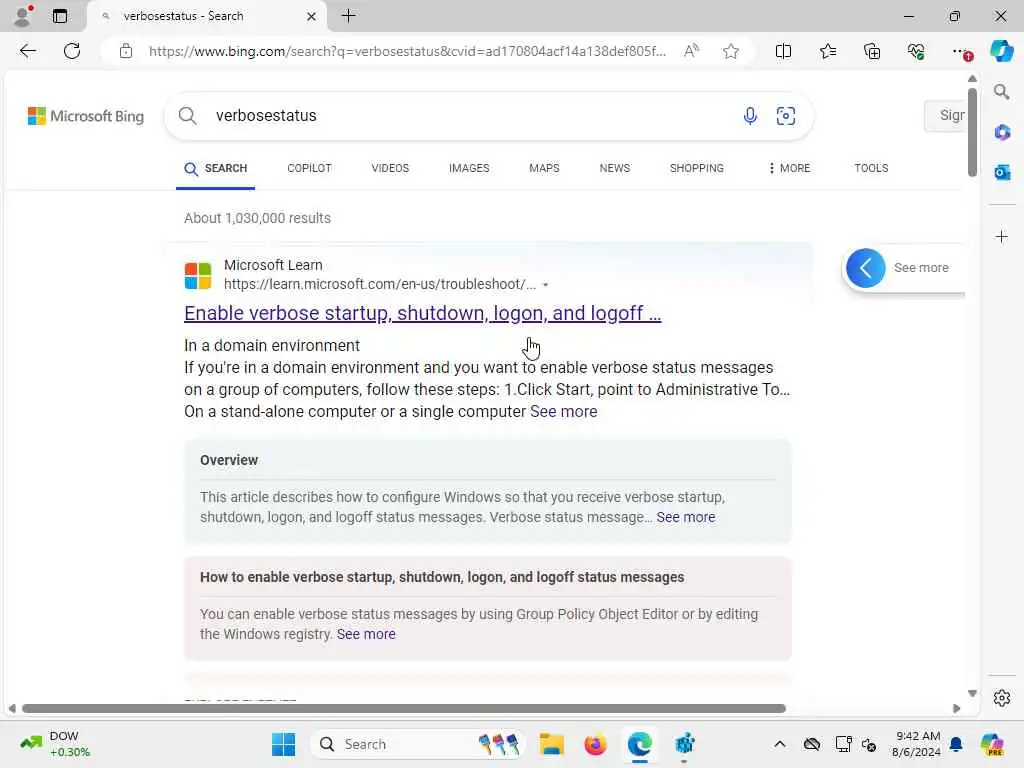Screen dimensions: 1024x768
Task: Launch Firefox from the taskbar
Action: (x=595, y=744)
